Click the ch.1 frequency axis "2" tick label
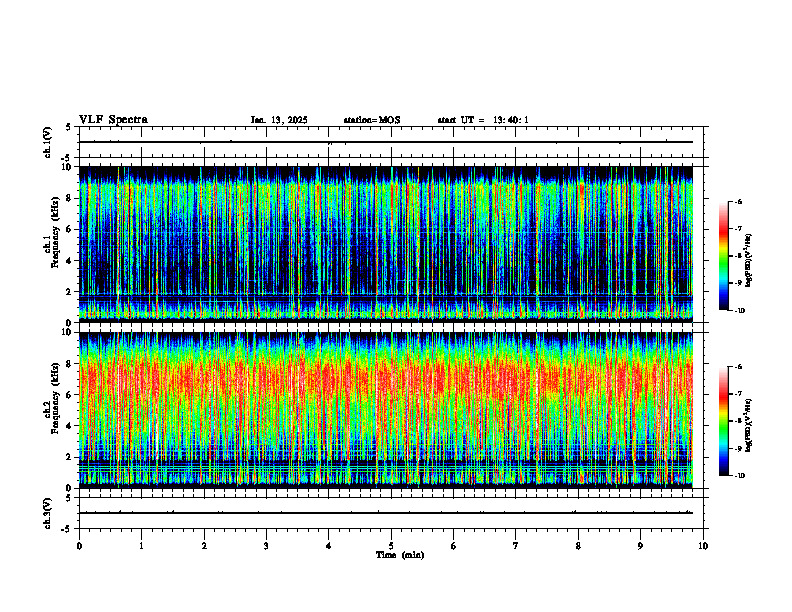This screenshot has height=612, width=792. 70,291
